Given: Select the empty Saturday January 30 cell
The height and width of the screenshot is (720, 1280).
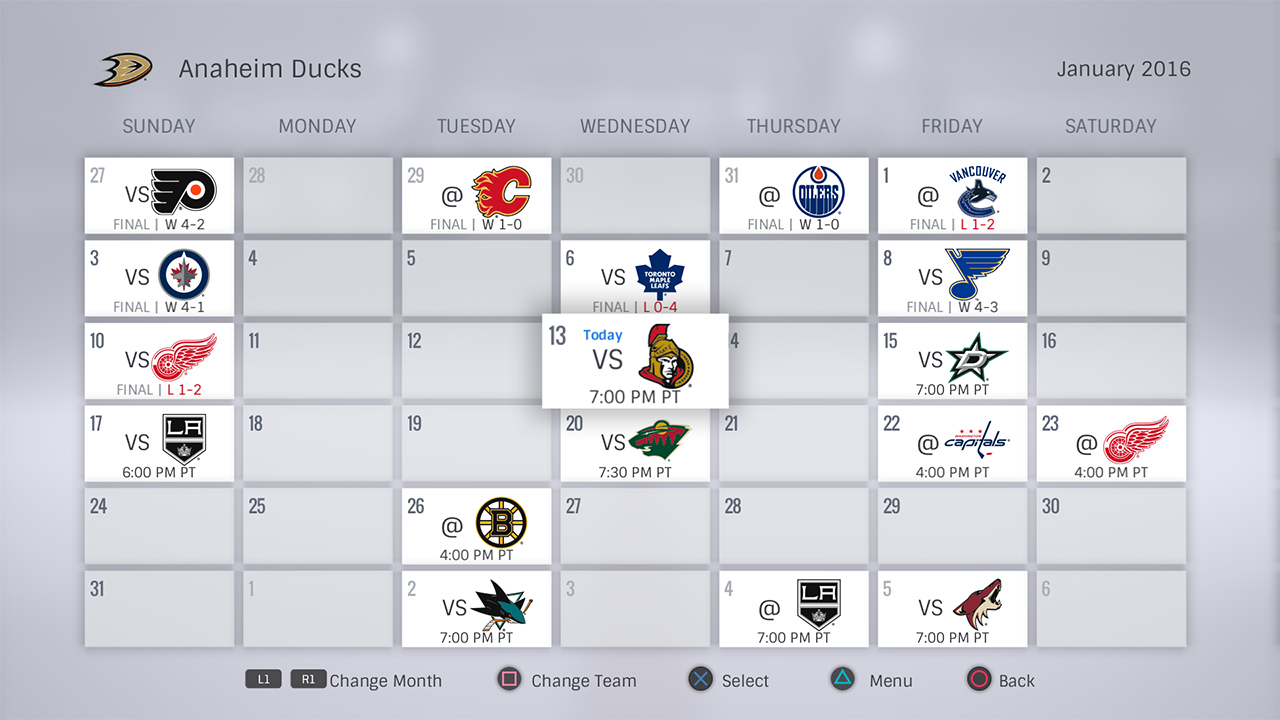Looking at the screenshot, I should pyautogui.click(x=1111, y=525).
